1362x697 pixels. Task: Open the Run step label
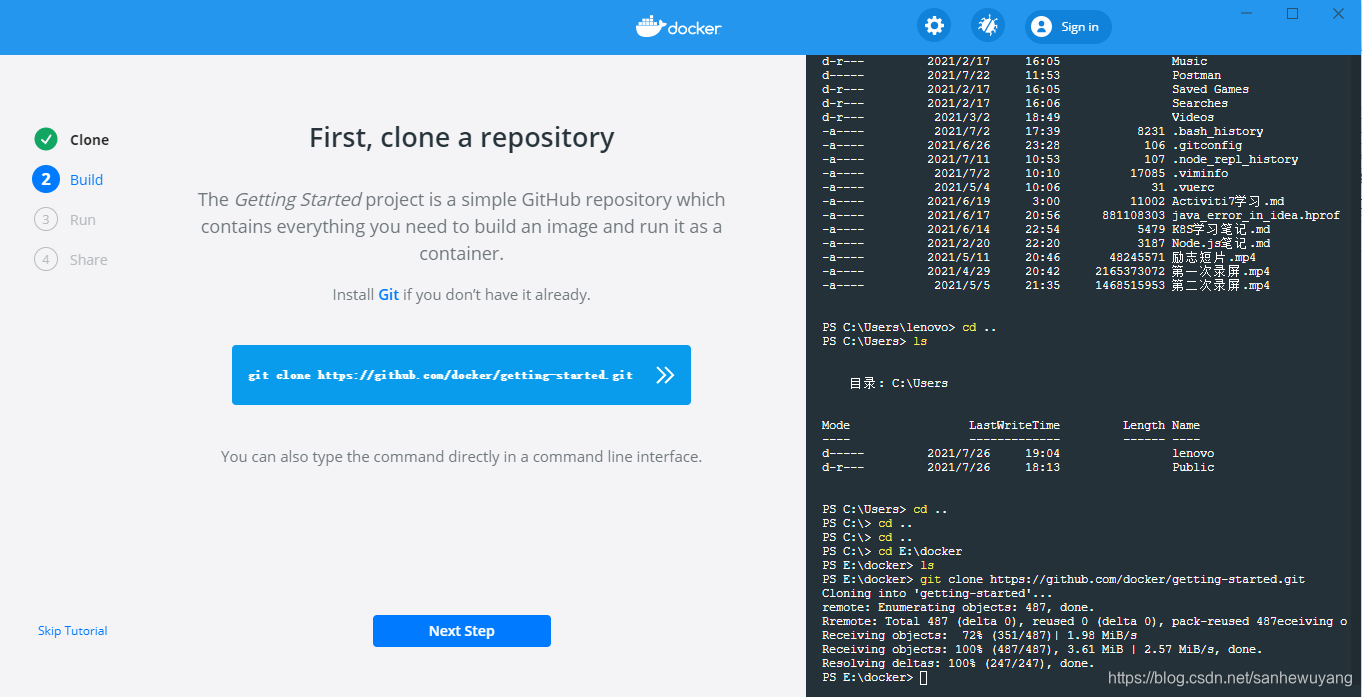(x=83, y=220)
